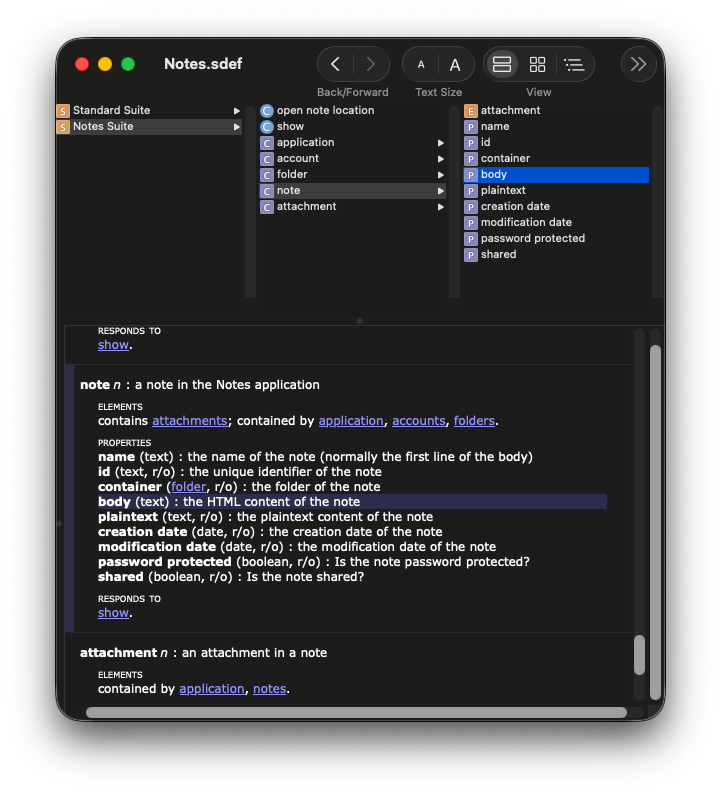Open the folder link in container property
The image size is (721, 795).
(x=189, y=487)
